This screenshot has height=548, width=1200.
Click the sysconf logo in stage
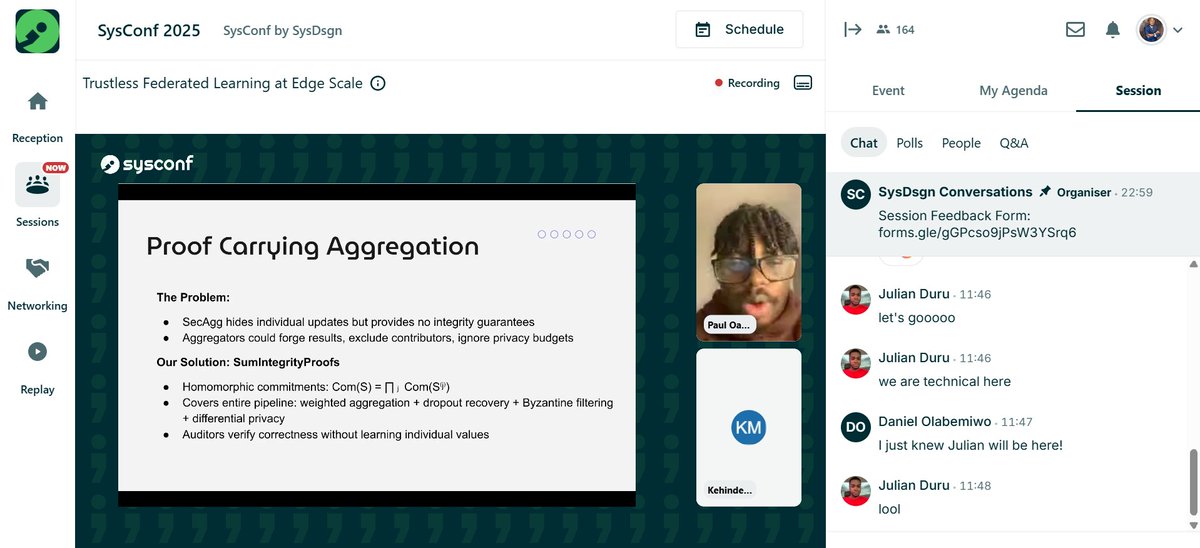(x=147, y=163)
